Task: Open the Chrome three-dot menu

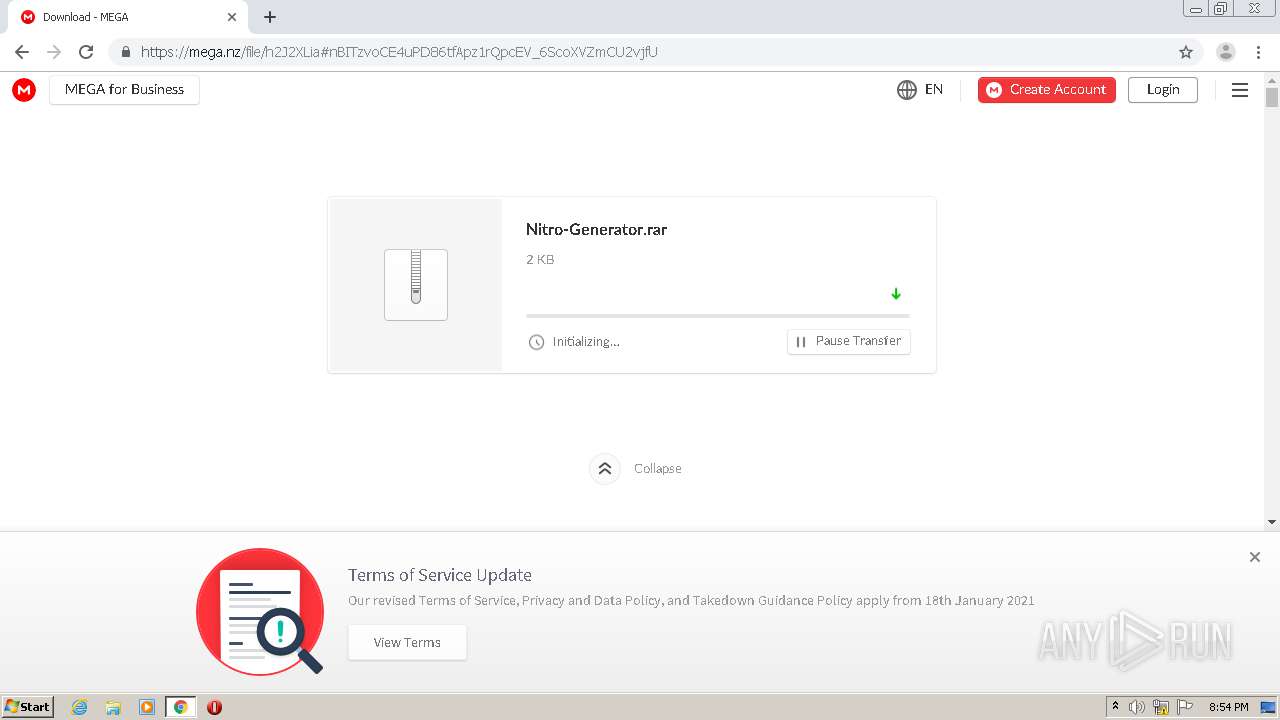Action: 1259,52
